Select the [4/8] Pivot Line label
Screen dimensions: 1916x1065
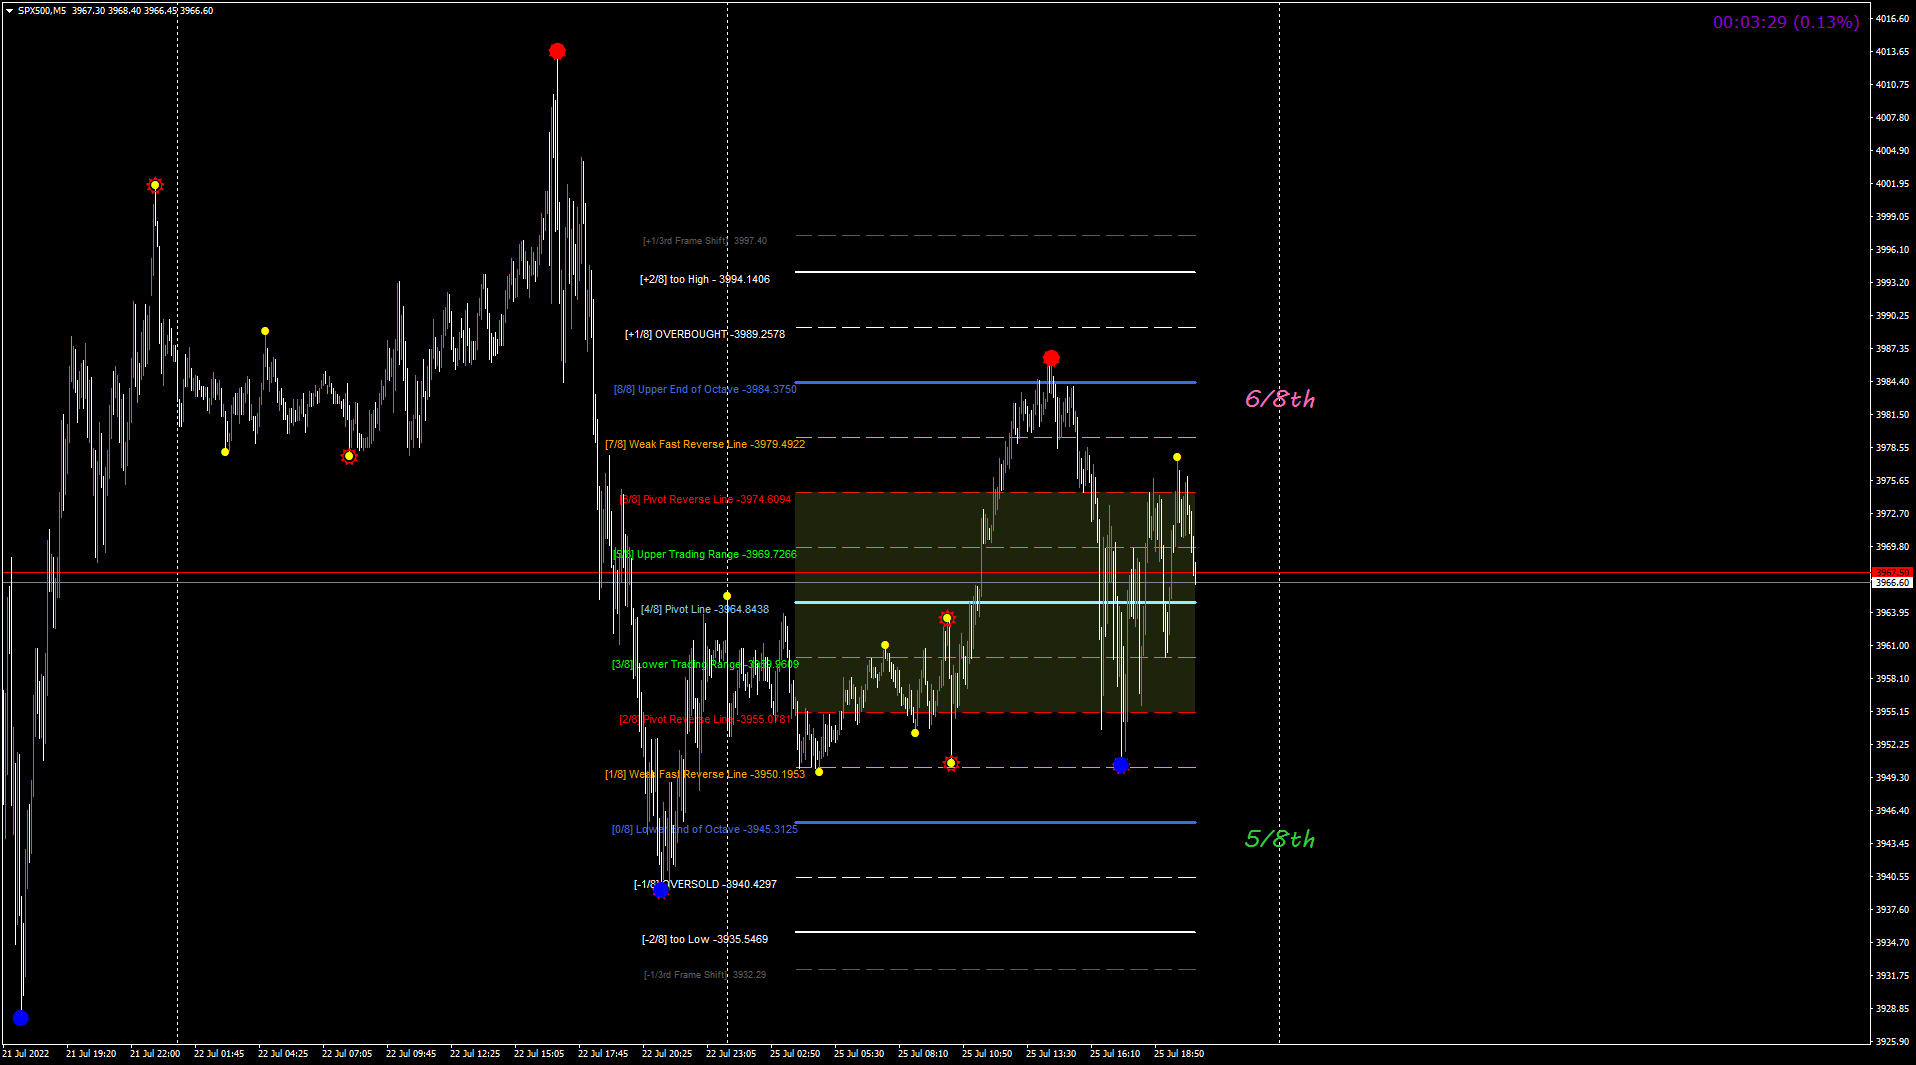point(705,610)
